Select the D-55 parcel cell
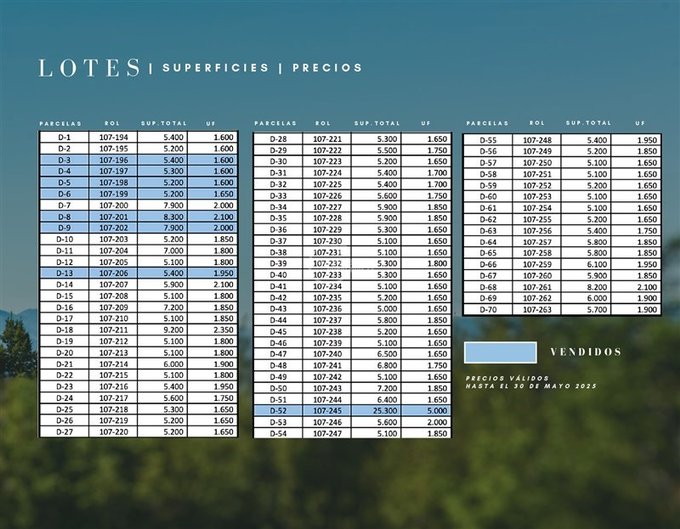This screenshot has width=680, height=529. tap(488, 140)
